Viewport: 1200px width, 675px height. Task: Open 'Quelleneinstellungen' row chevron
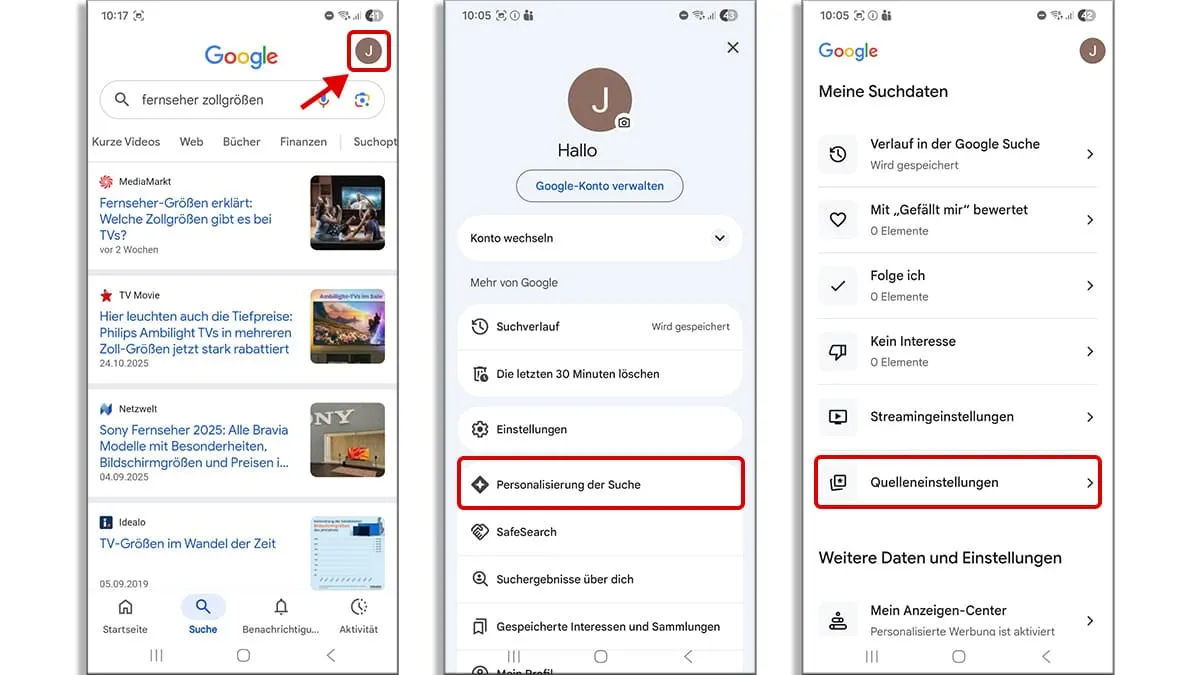point(1090,483)
